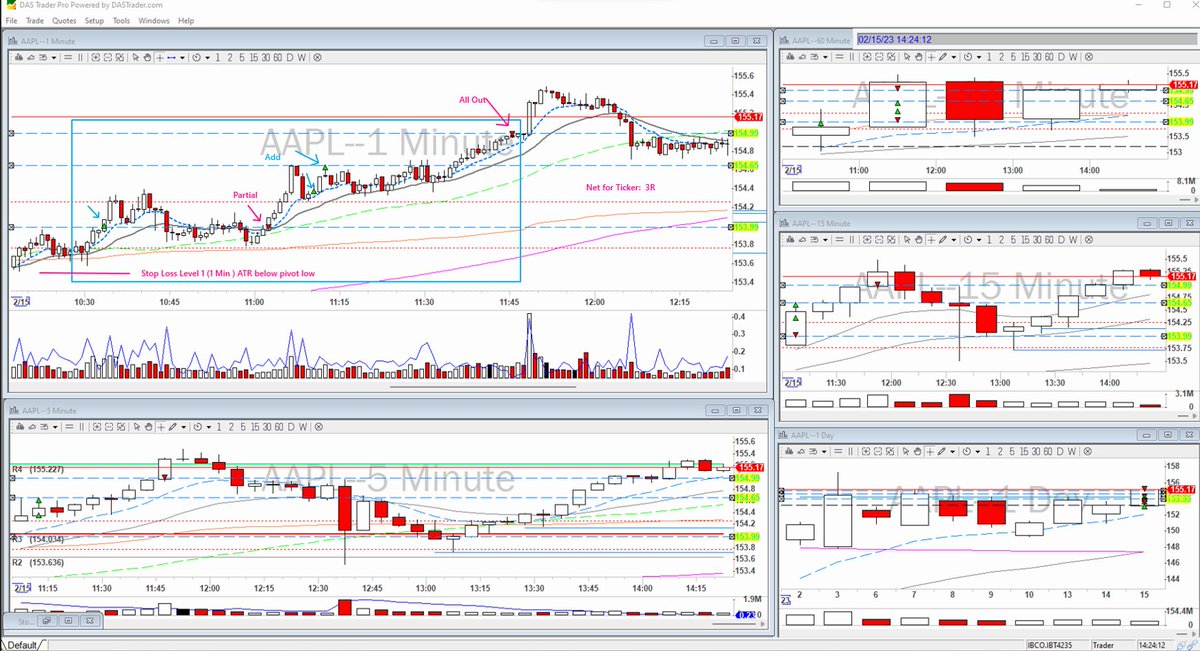Image resolution: width=1200 pixels, height=651 pixels.
Task: Select hand pan tool in 1 Minute chart
Action: (147, 58)
